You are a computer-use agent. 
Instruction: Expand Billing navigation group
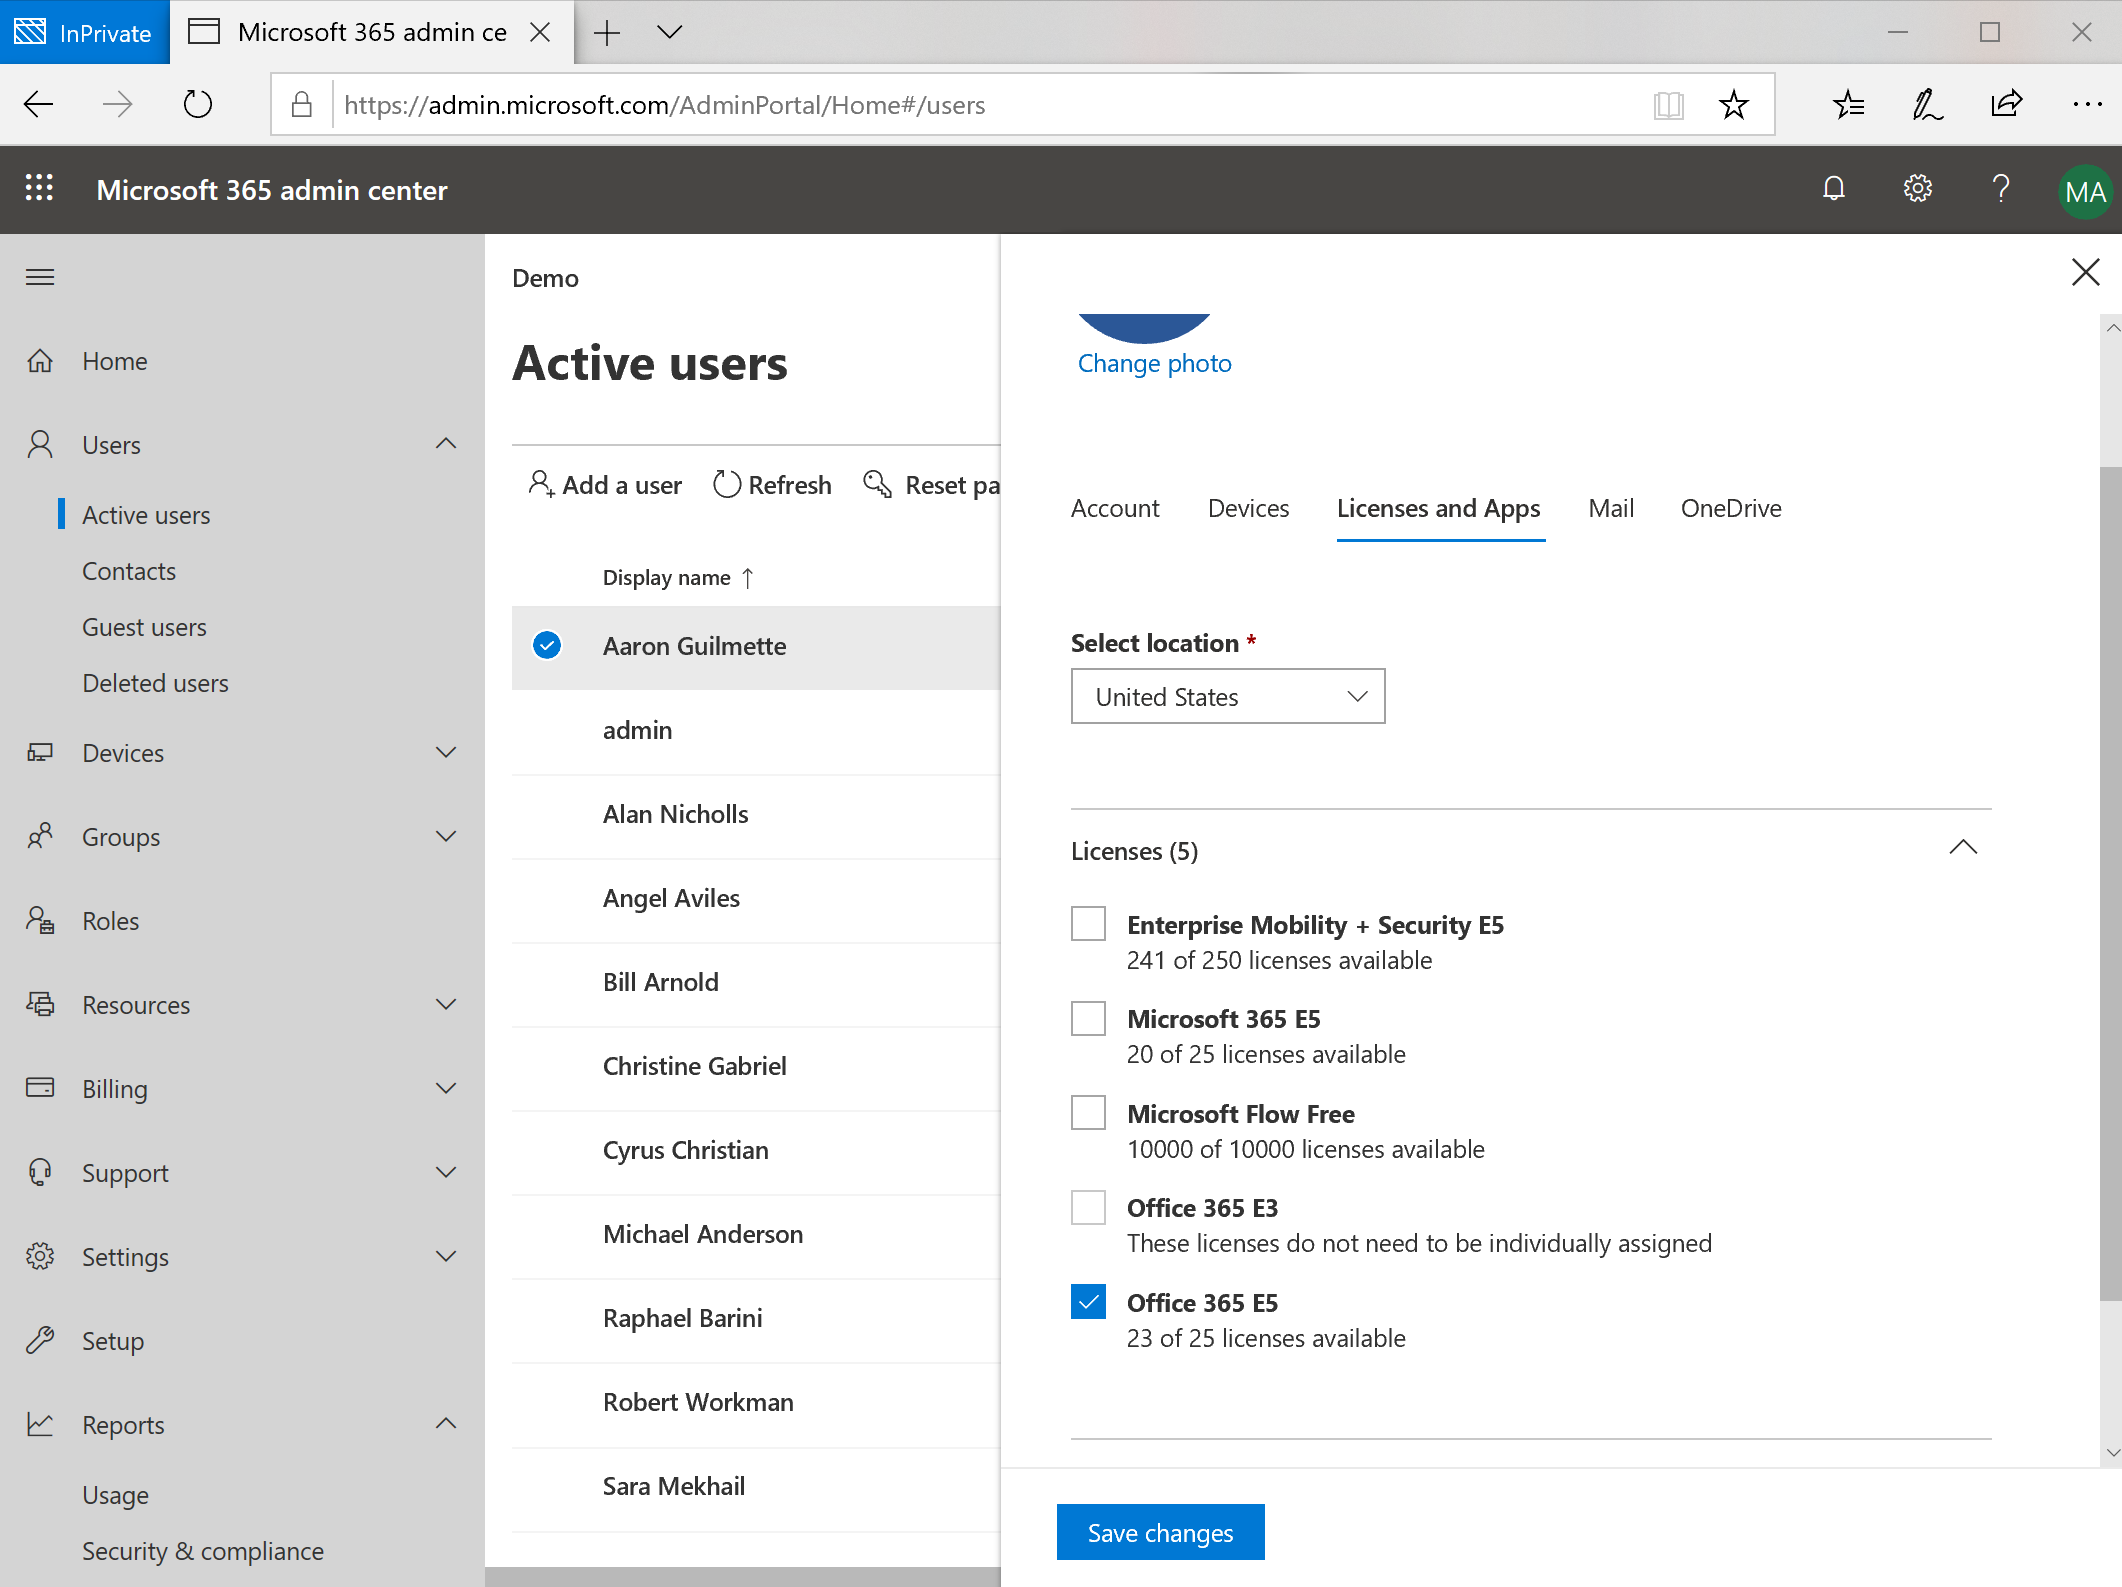[x=446, y=1088]
